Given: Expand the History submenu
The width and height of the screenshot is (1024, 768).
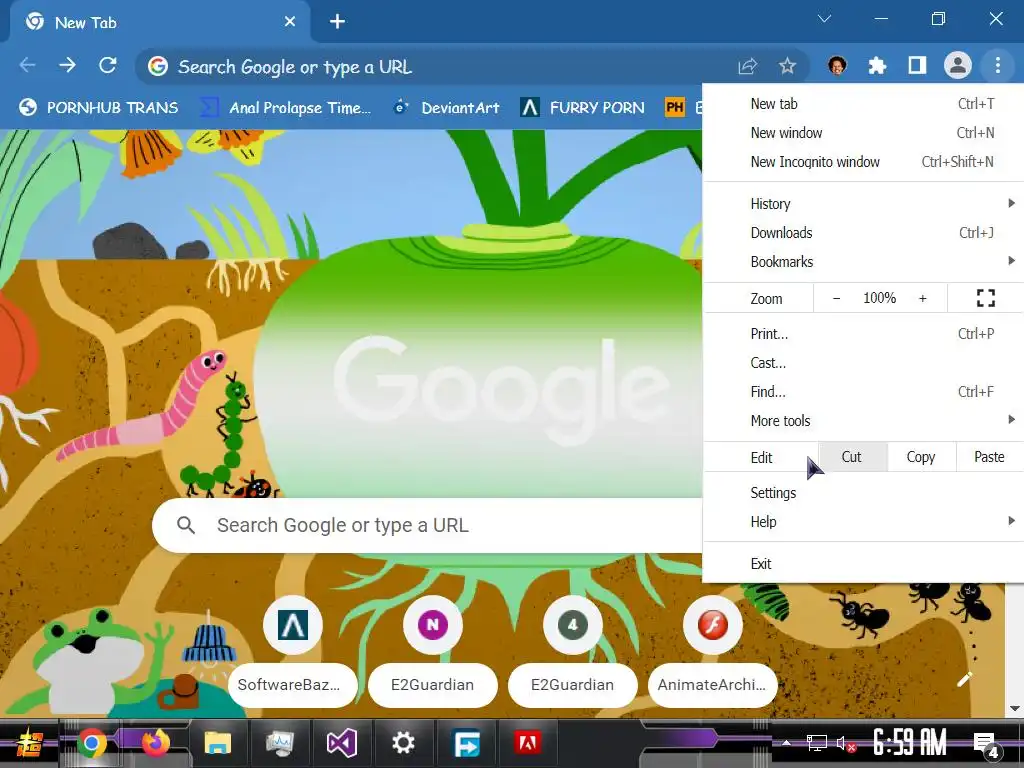Looking at the screenshot, I should pos(863,204).
